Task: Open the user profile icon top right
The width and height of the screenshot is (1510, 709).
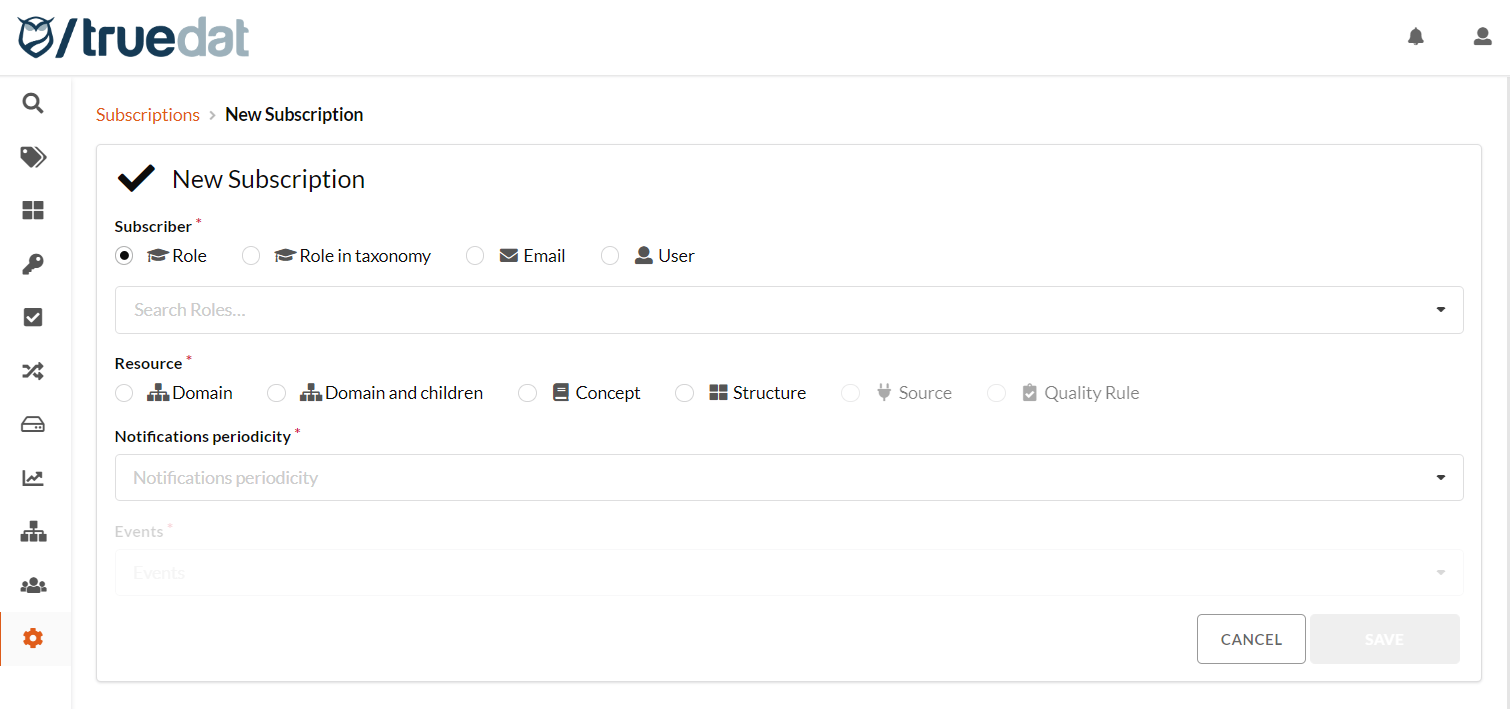Action: click(x=1482, y=36)
